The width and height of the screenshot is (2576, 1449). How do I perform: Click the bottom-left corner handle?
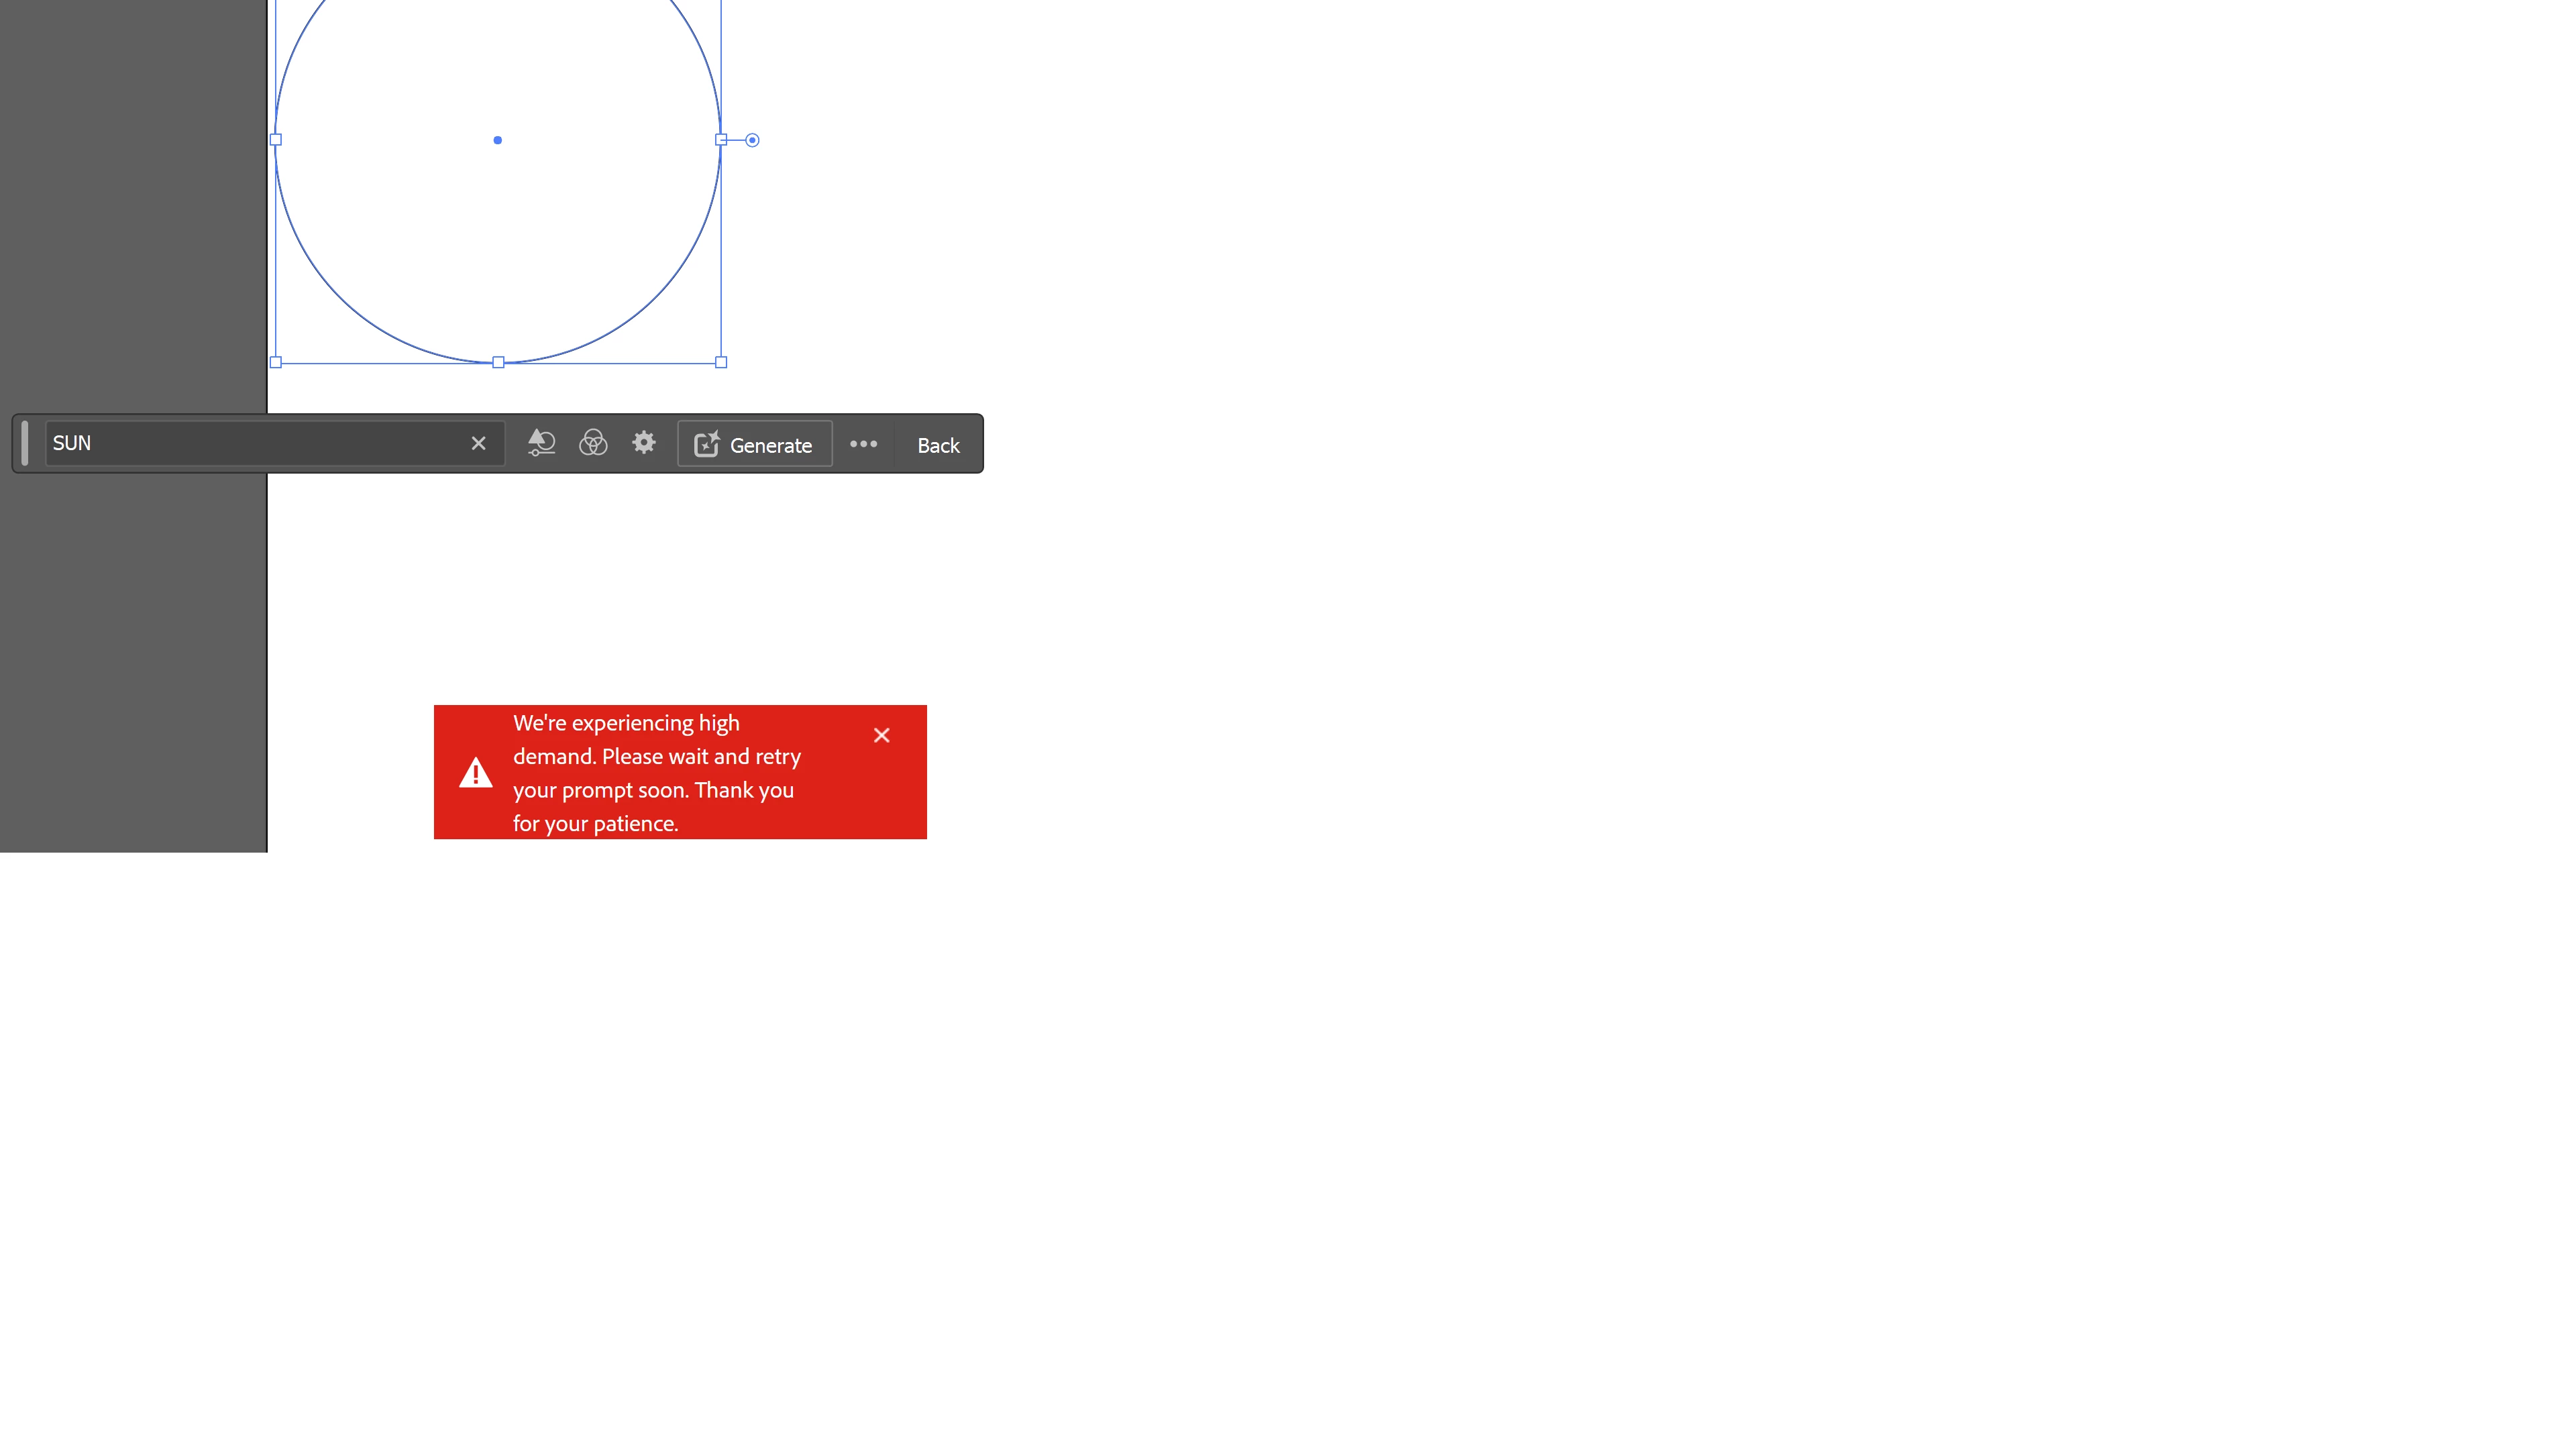(x=276, y=362)
